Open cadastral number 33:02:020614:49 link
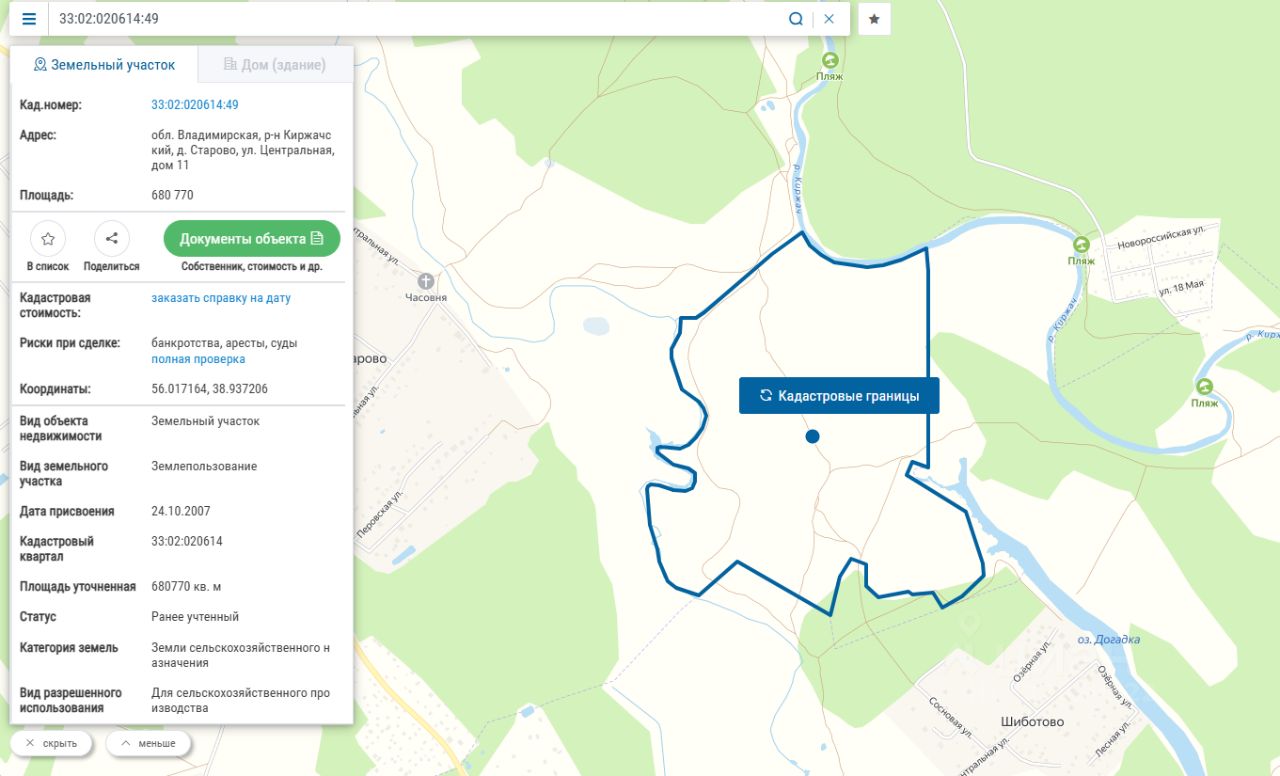 click(195, 105)
